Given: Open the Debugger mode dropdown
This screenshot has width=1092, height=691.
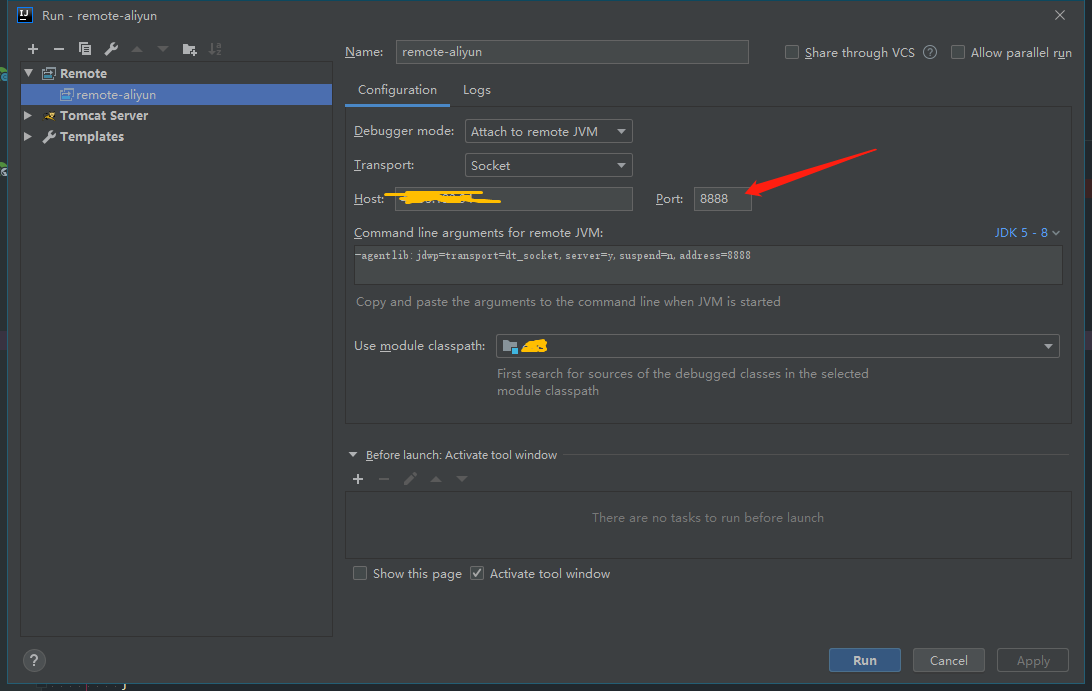Looking at the screenshot, I should point(548,132).
